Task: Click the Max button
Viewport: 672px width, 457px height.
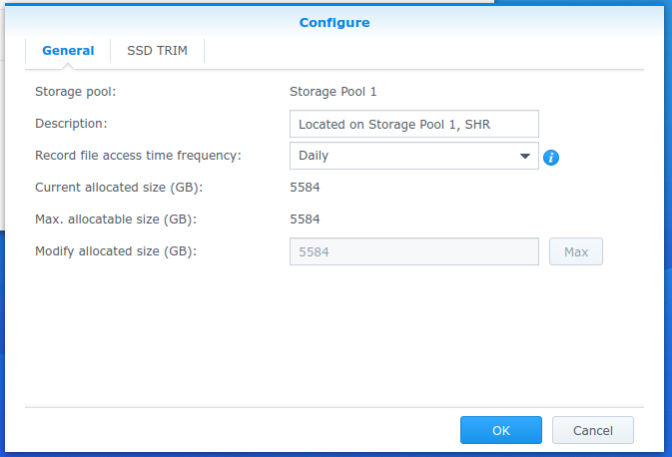Action: coord(576,252)
